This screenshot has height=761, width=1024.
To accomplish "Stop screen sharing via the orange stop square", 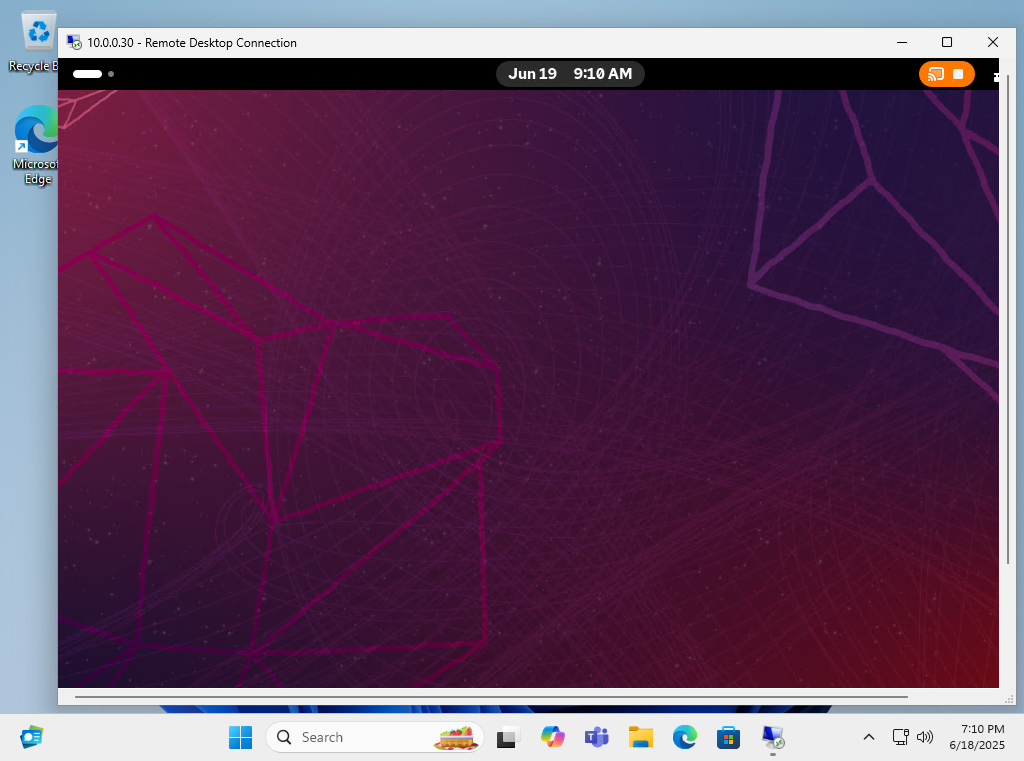I will (x=958, y=74).
